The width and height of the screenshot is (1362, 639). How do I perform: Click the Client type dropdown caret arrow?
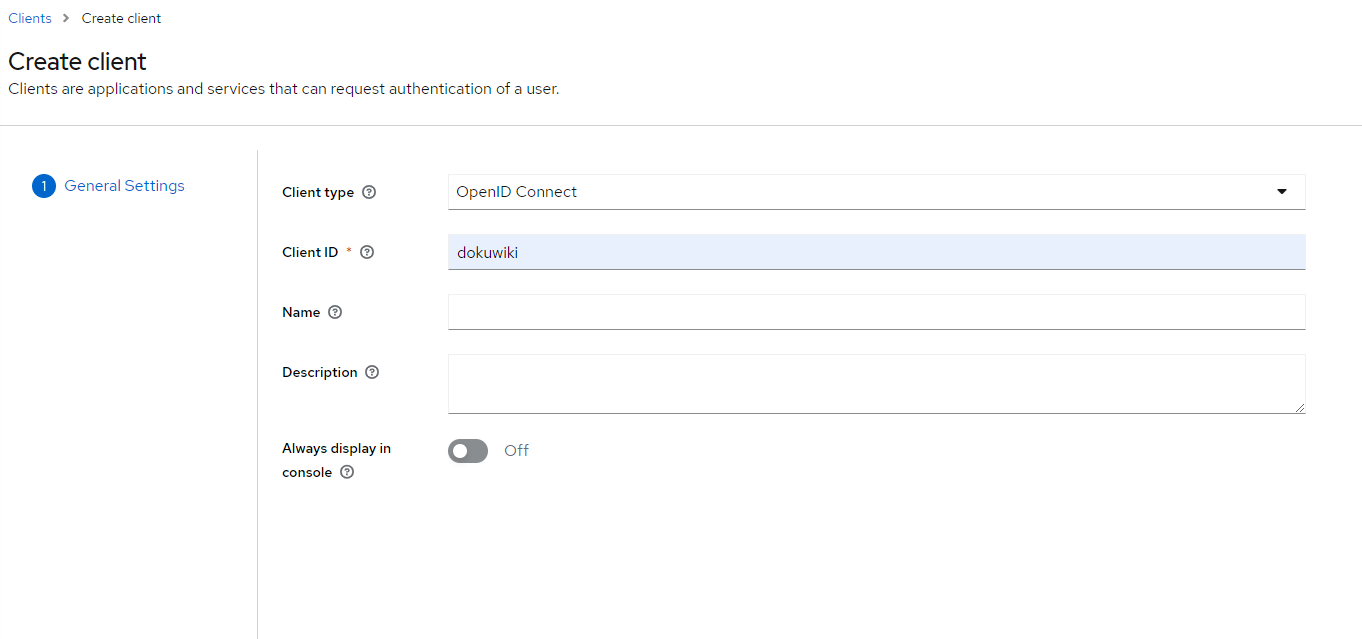tap(1282, 192)
